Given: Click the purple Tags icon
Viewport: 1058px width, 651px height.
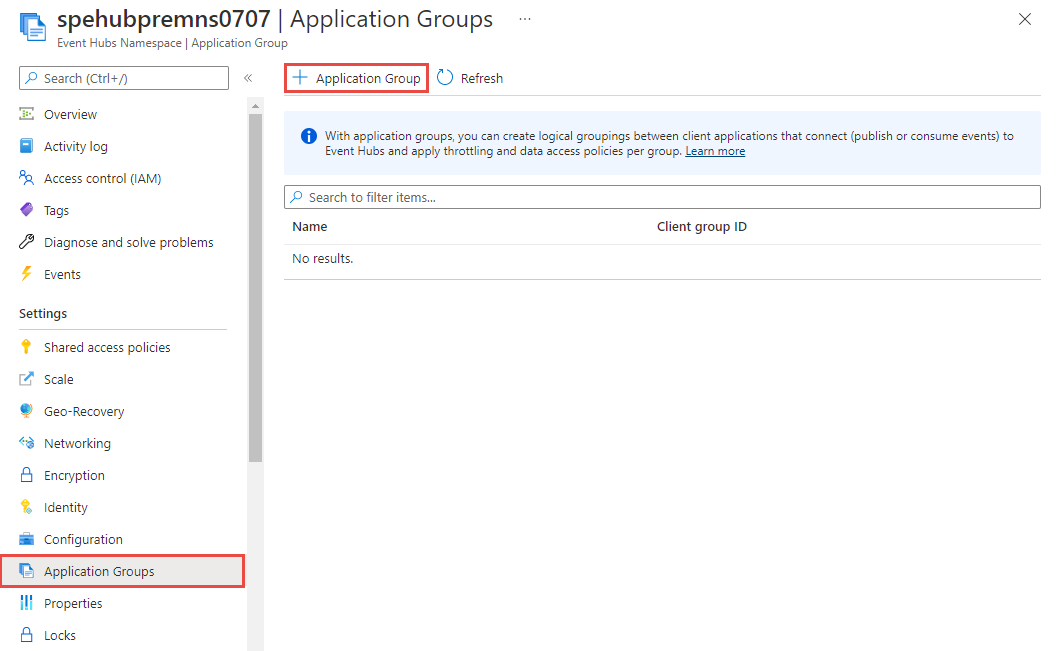Looking at the screenshot, I should [x=26, y=210].
